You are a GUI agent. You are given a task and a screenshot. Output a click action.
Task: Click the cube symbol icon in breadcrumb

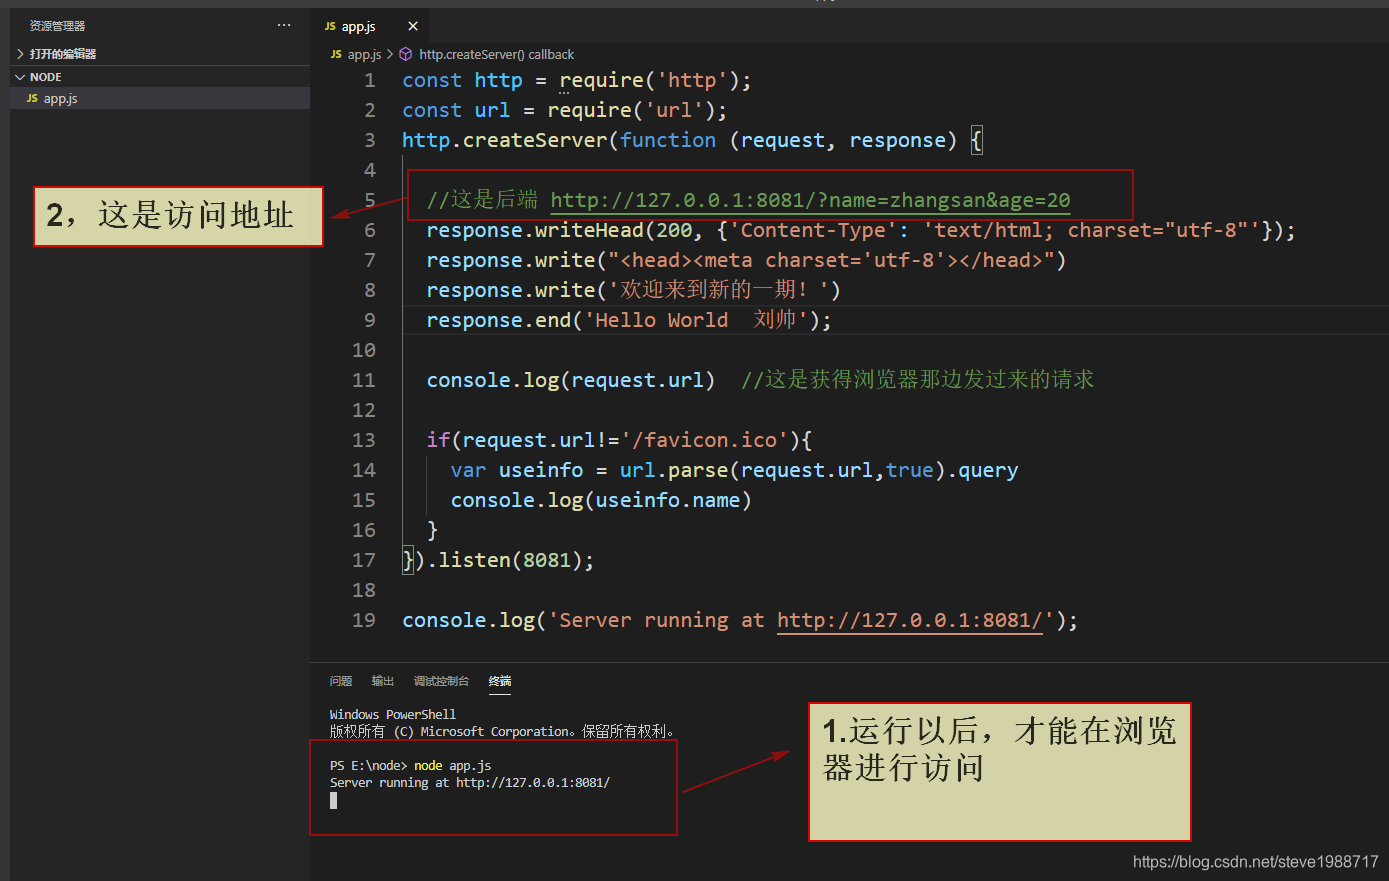tap(405, 55)
